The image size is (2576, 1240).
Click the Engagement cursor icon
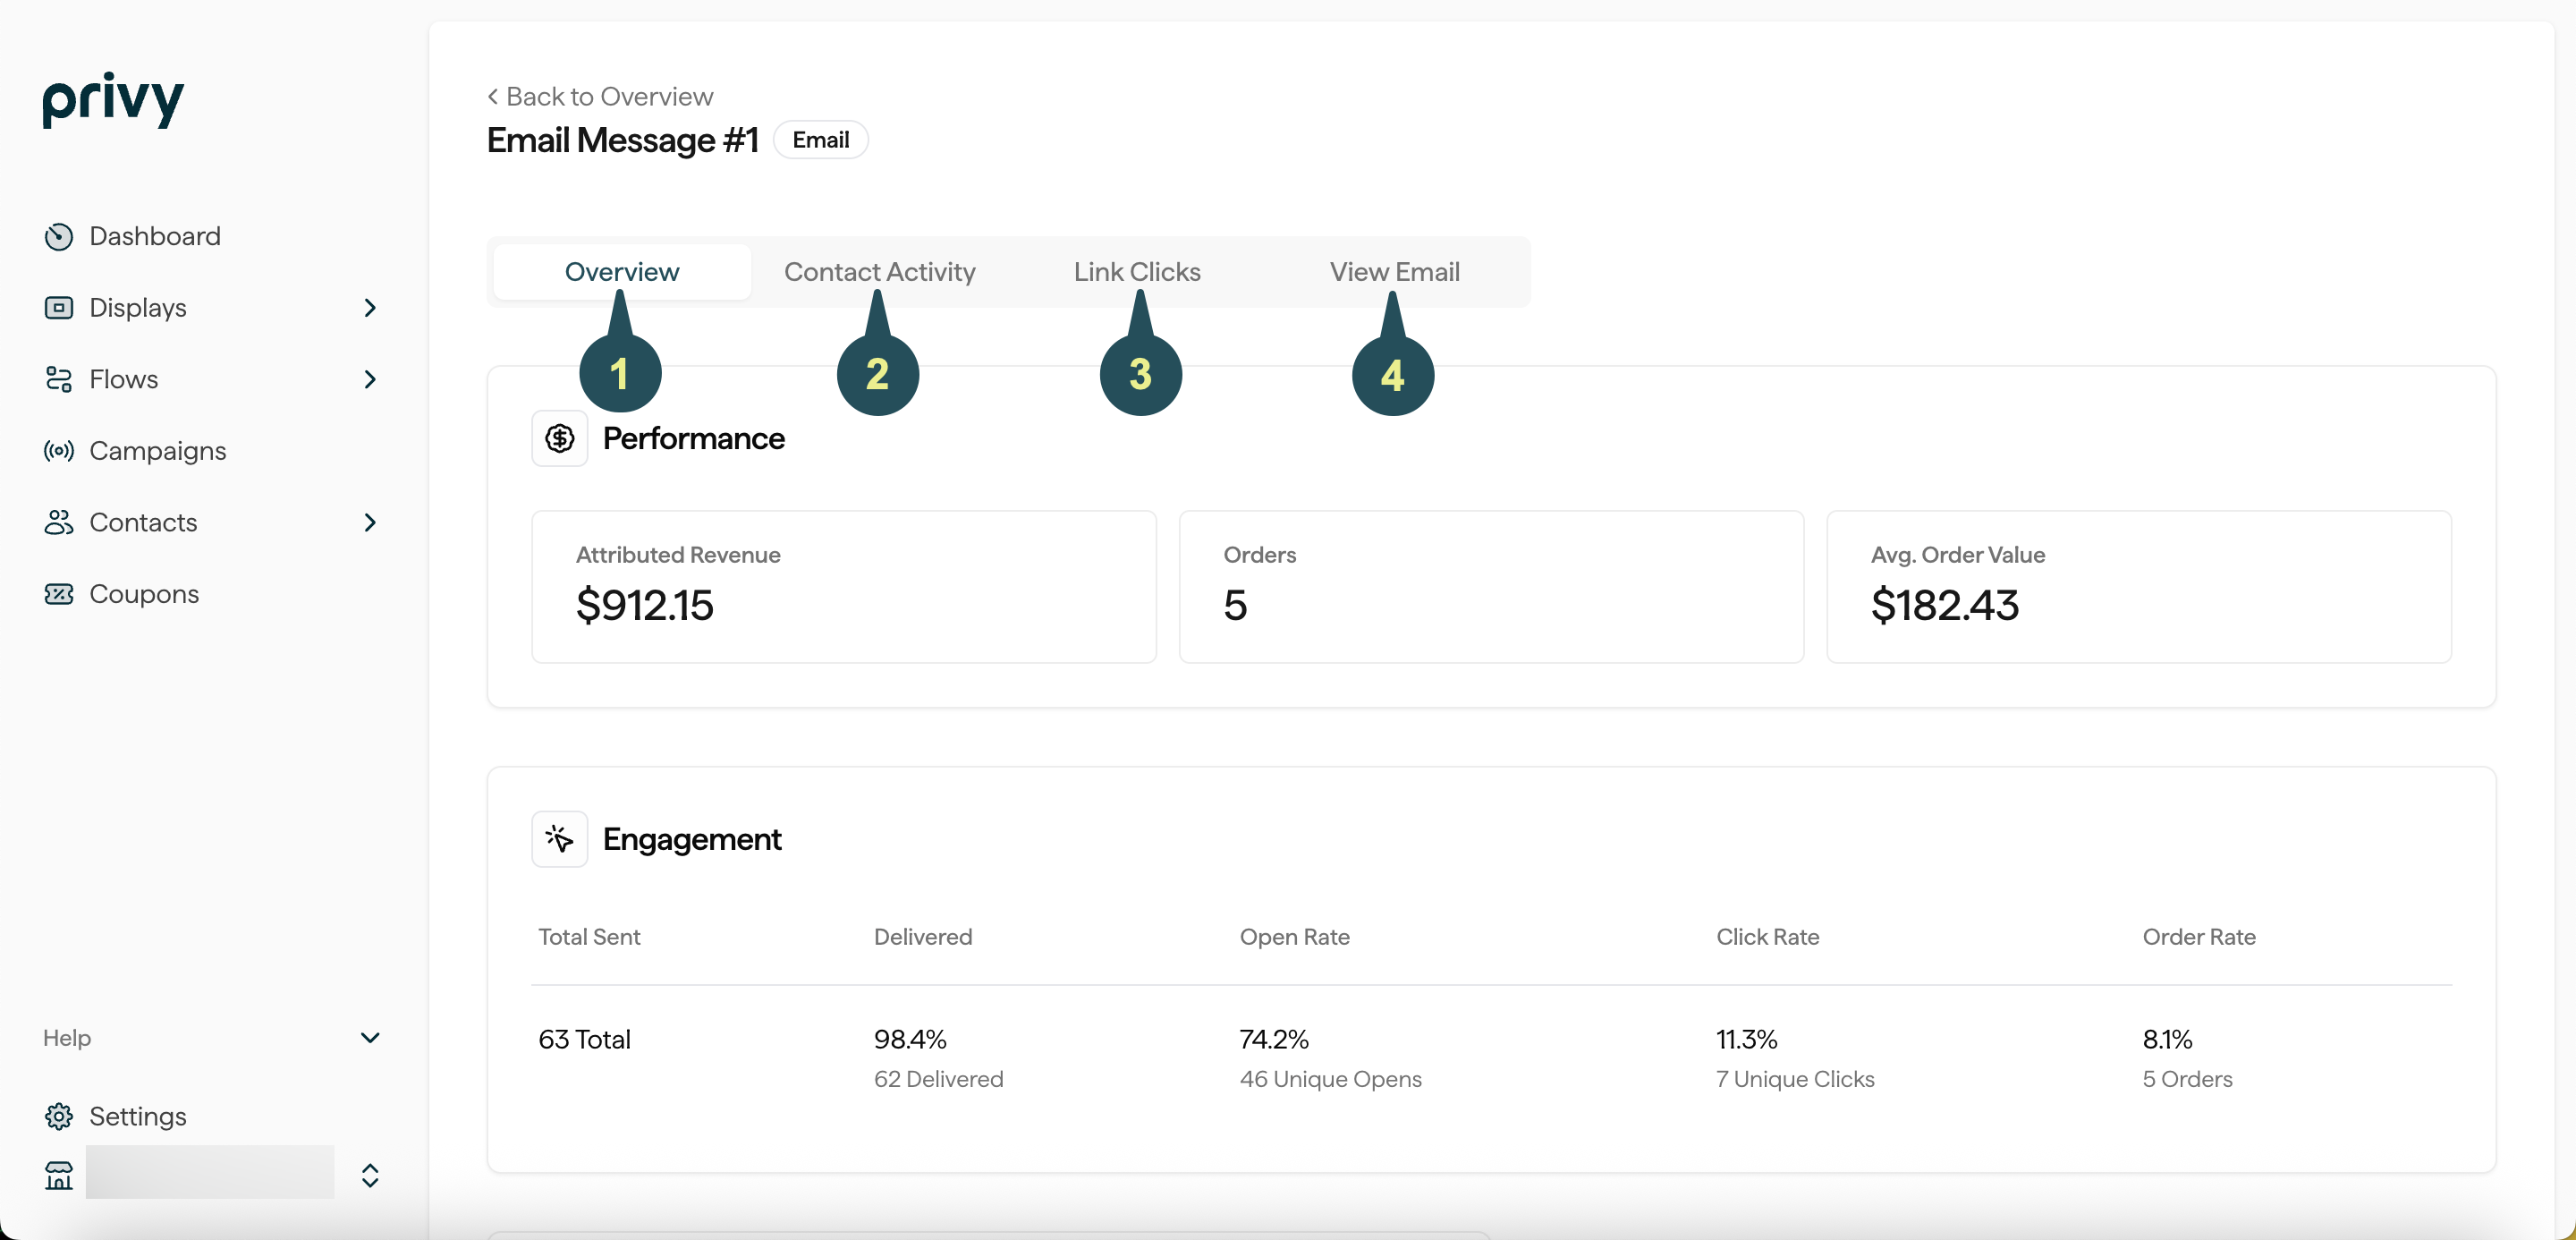(x=559, y=839)
